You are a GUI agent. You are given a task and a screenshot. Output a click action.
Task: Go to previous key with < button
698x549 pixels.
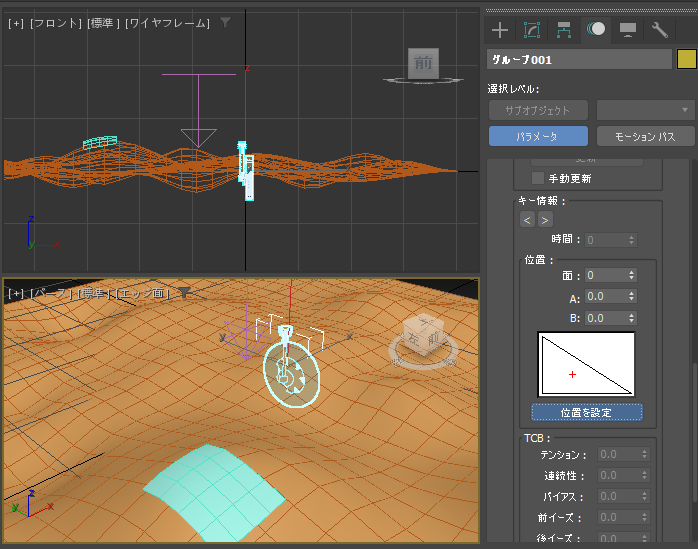point(527,220)
